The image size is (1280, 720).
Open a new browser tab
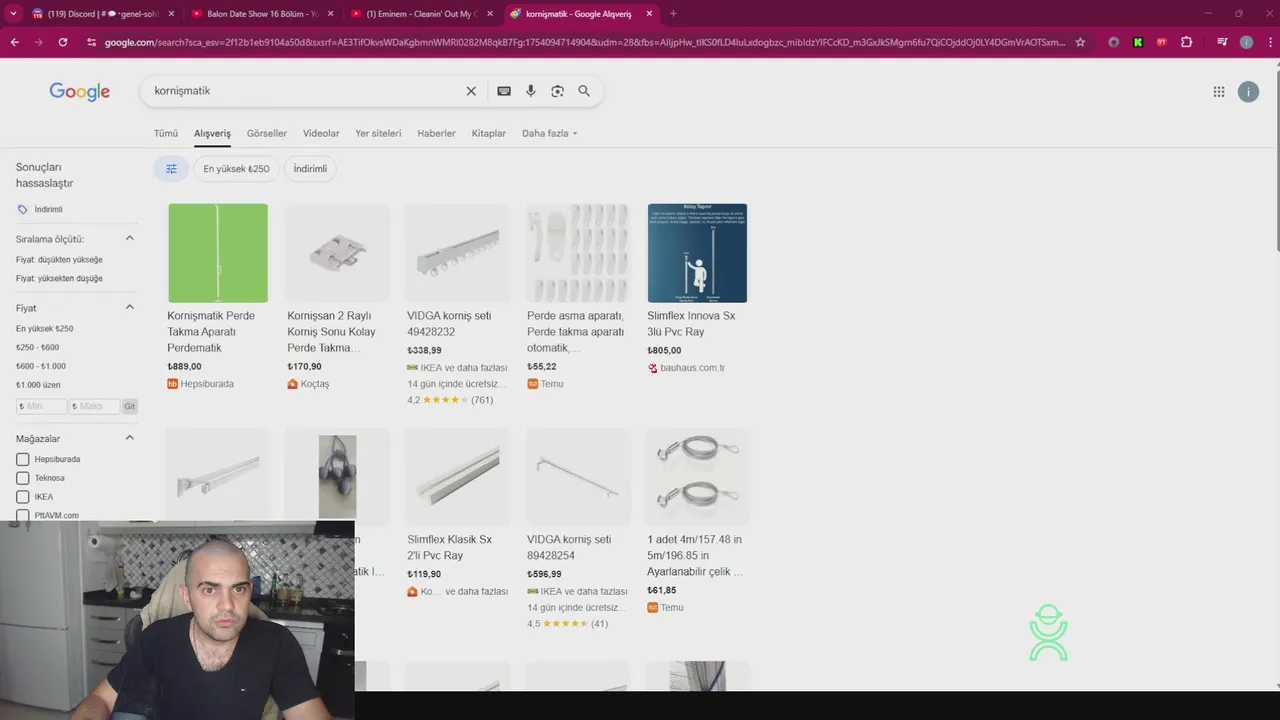[x=673, y=14]
